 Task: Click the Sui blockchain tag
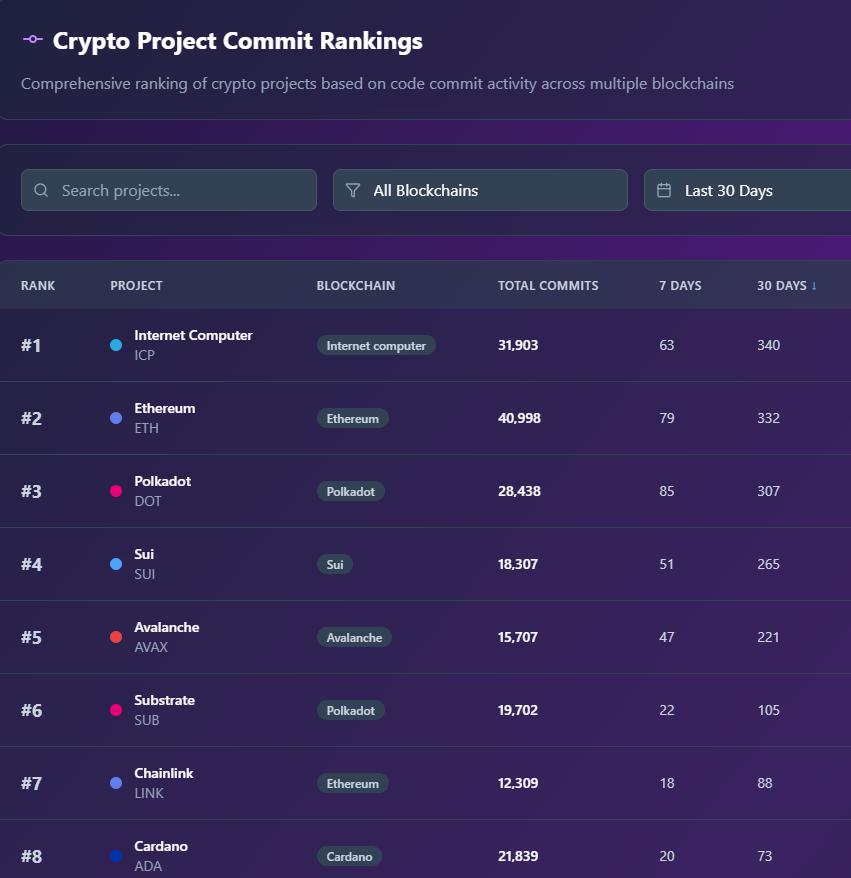[335, 564]
